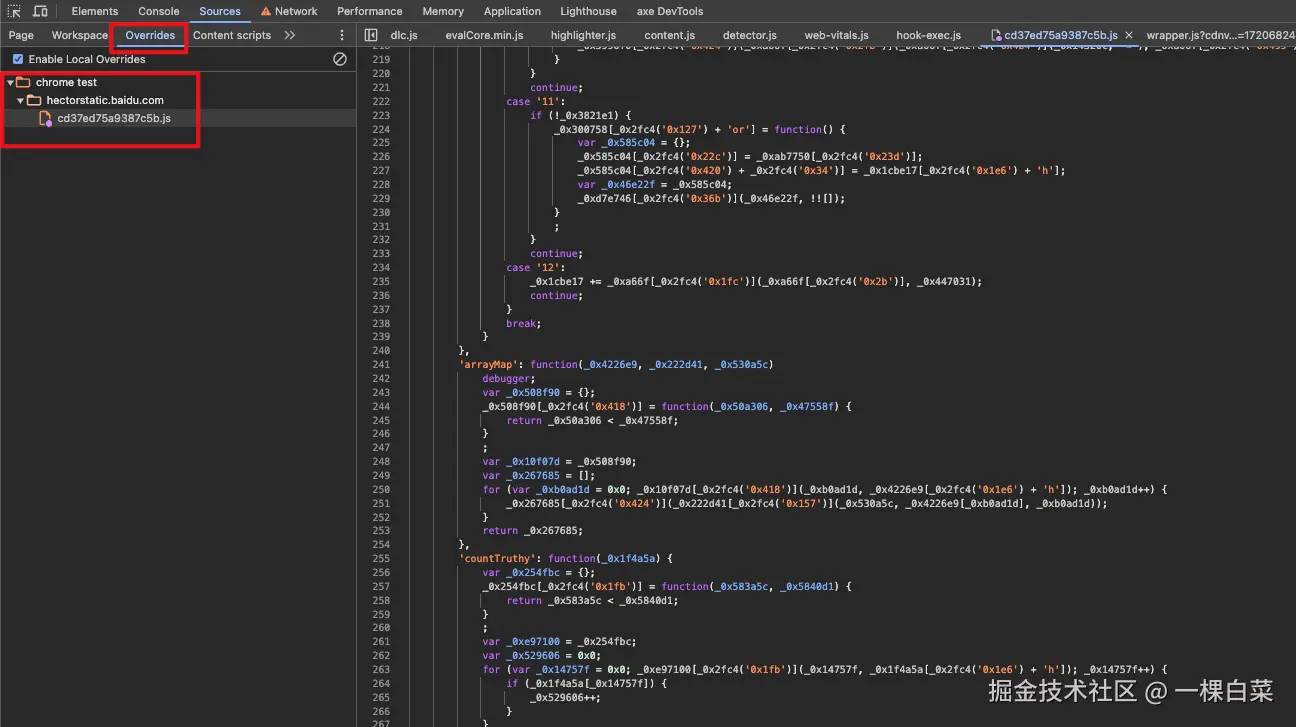Click the clear overrides configuration icon

tap(340, 59)
